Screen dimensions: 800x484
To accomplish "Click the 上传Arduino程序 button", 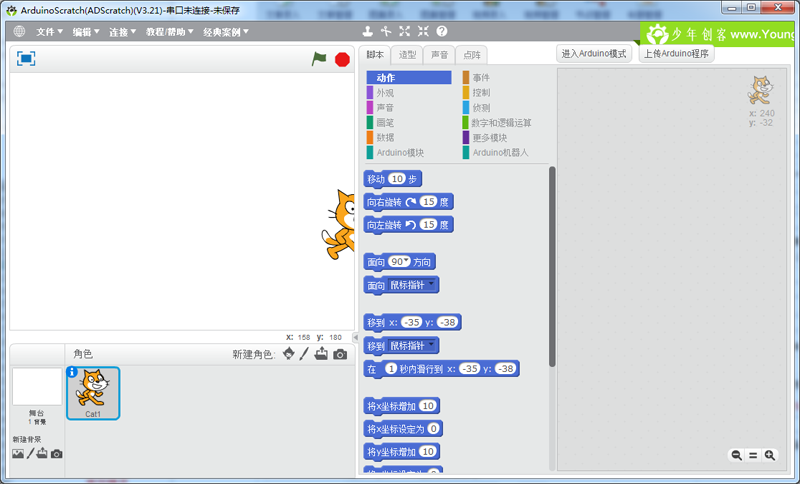I will coord(676,54).
